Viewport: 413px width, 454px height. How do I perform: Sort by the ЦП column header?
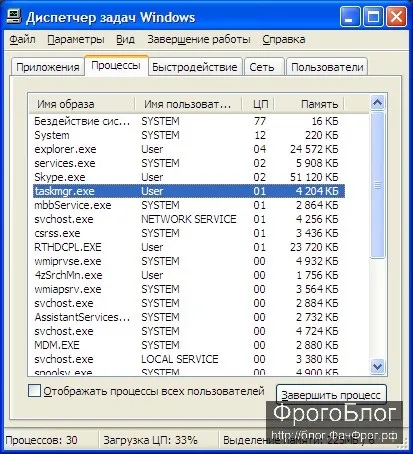pyautogui.click(x=258, y=104)
